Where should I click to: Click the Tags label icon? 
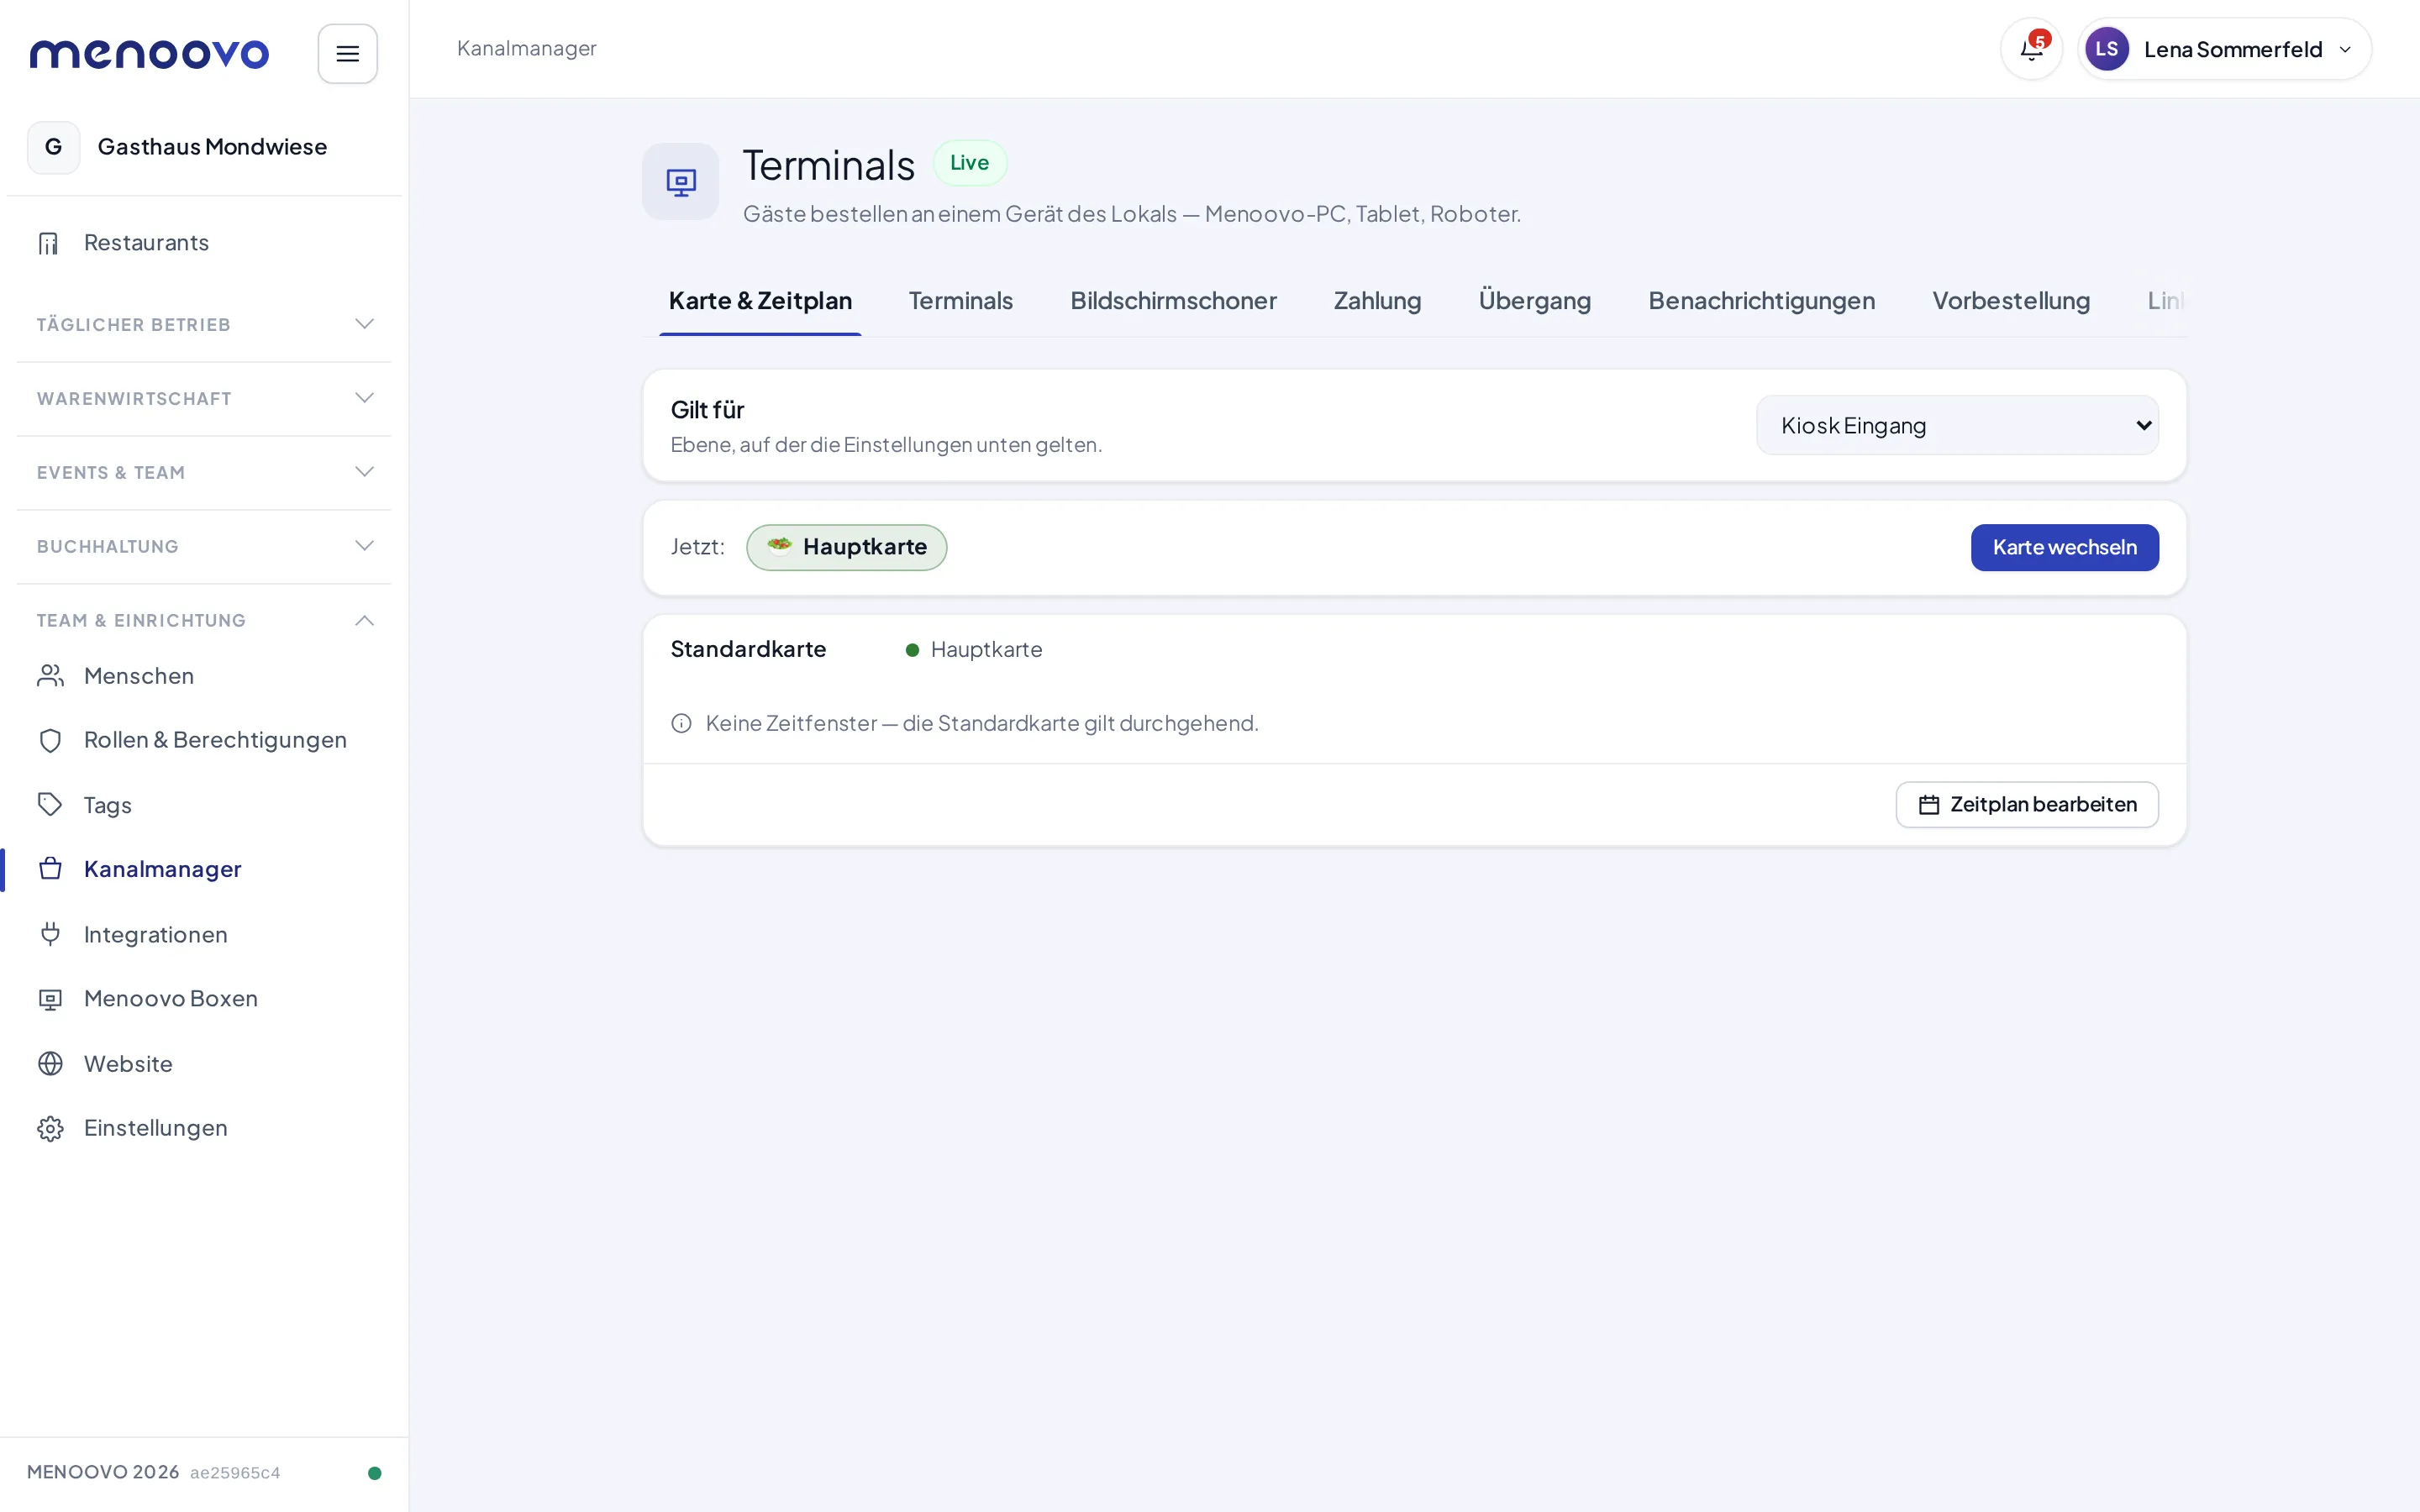click(50, 805)
